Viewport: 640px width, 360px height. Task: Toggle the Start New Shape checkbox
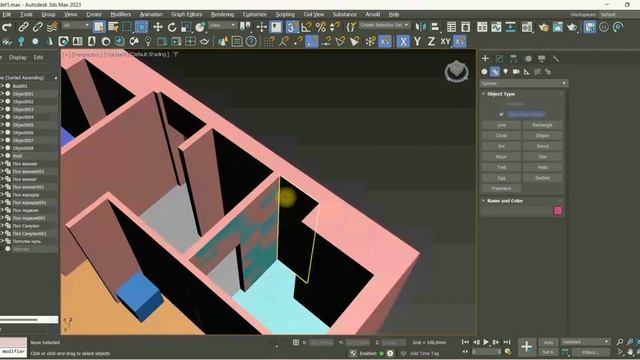[x=502, y=115]
